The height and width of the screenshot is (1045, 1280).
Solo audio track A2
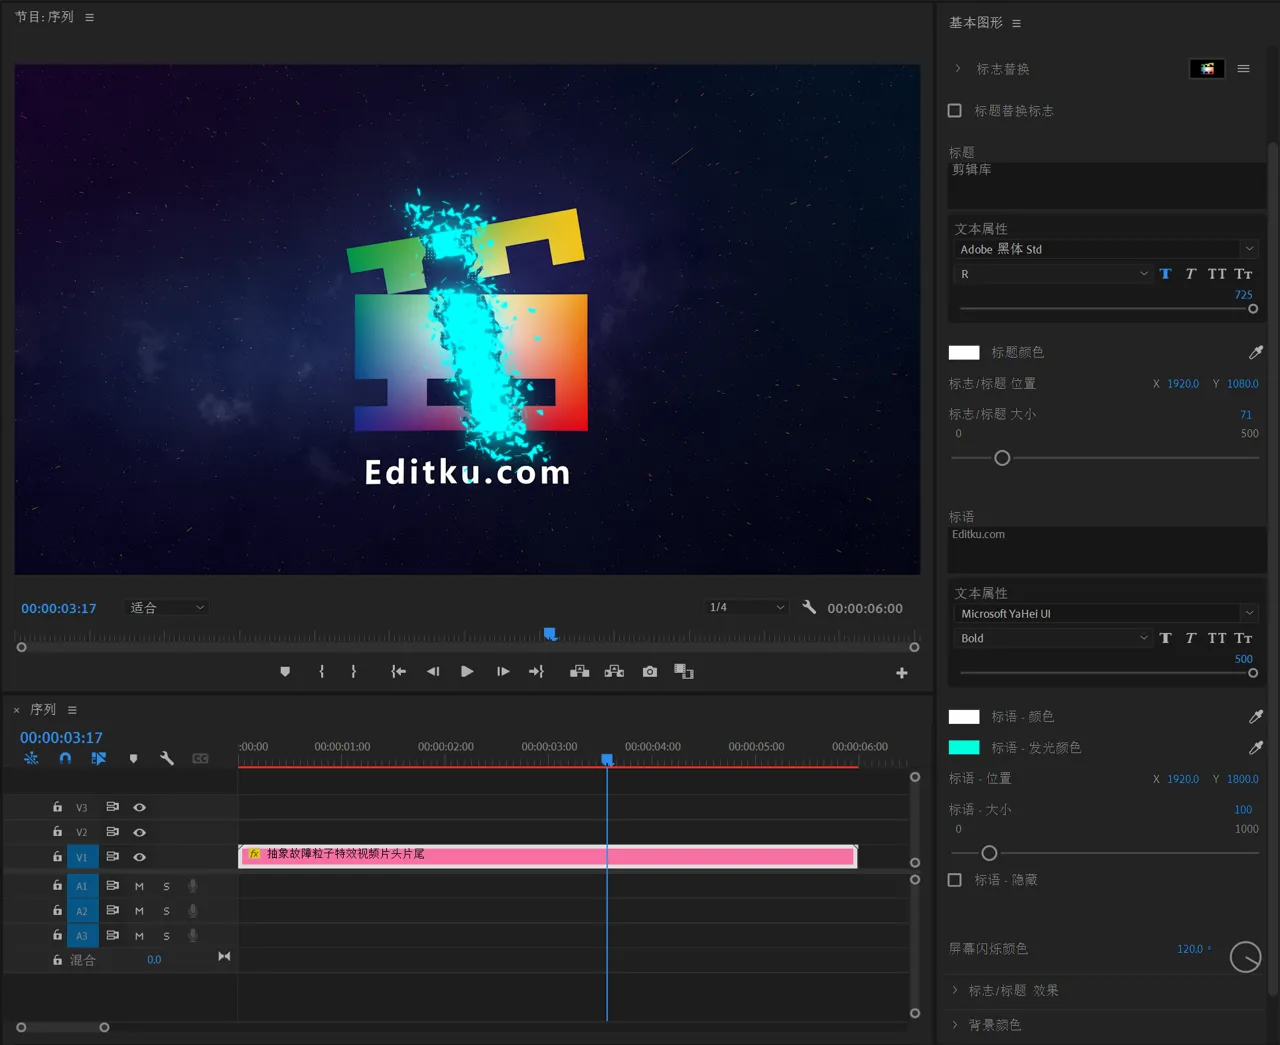coord(166,911)
